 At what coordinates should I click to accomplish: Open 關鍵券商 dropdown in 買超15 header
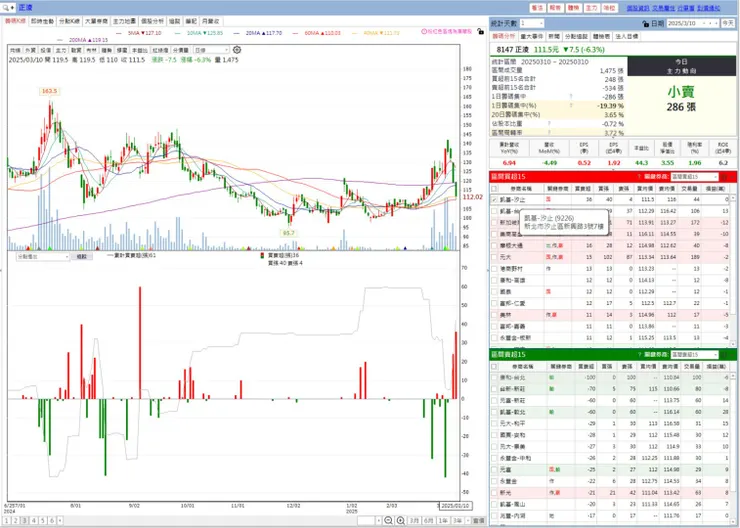coord(694,177)
